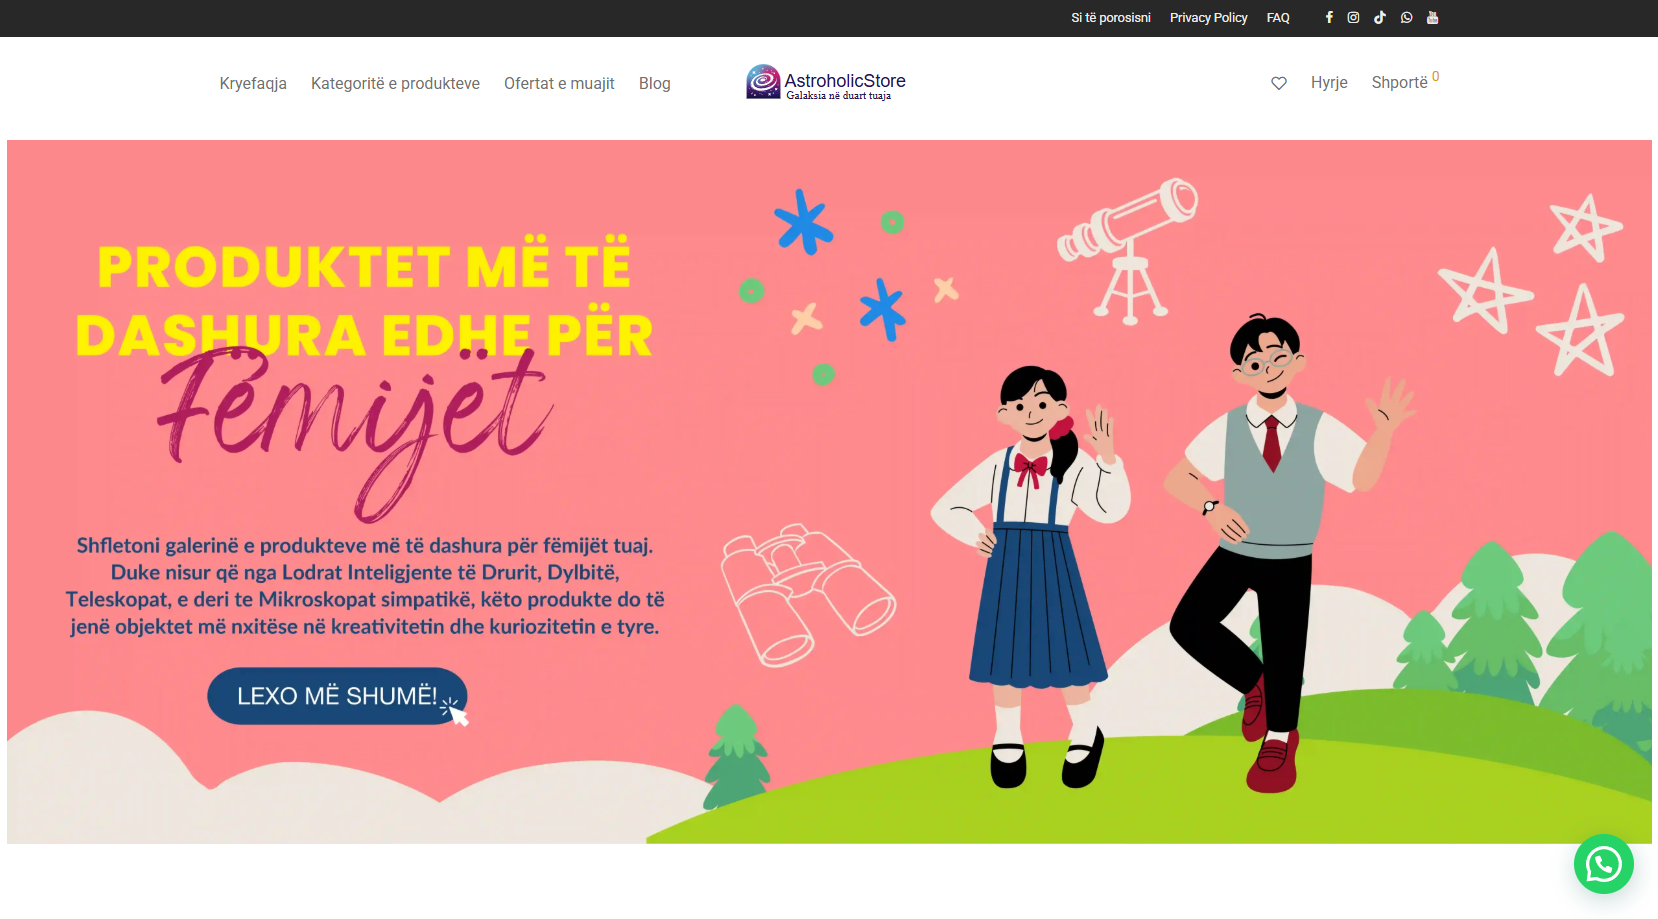Viewport: 1658px width, 919px height.
Task: Open the YouTube channel icon
Action: pyautogui.click(x=1433, y=18)
